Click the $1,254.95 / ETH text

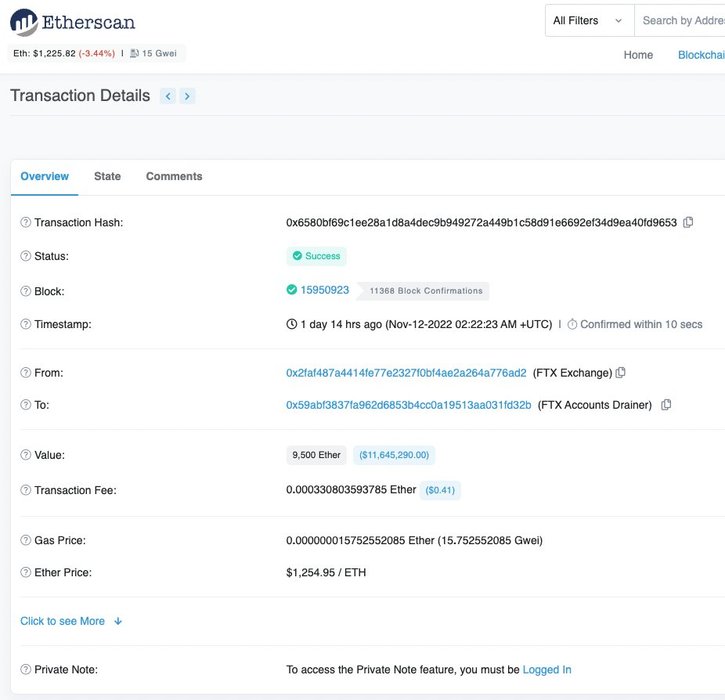pyautogui.click(x=326, y=572)
